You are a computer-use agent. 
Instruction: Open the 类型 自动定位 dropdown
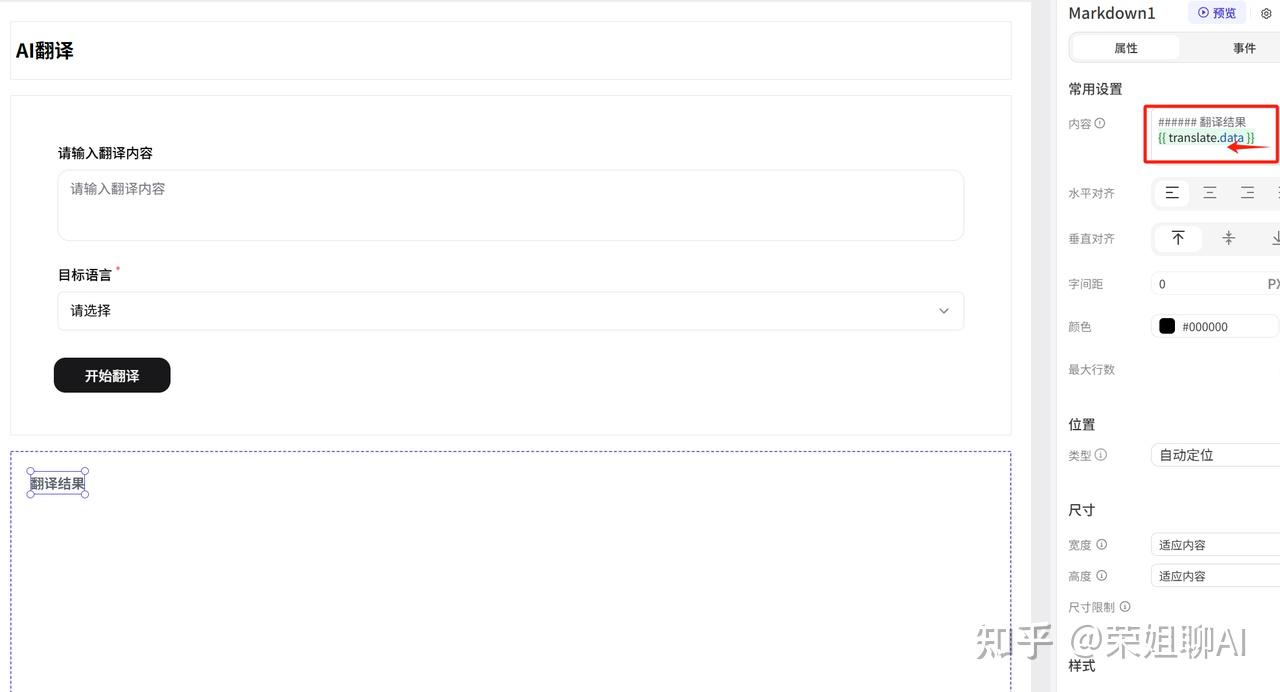[x=1215, y=455]
